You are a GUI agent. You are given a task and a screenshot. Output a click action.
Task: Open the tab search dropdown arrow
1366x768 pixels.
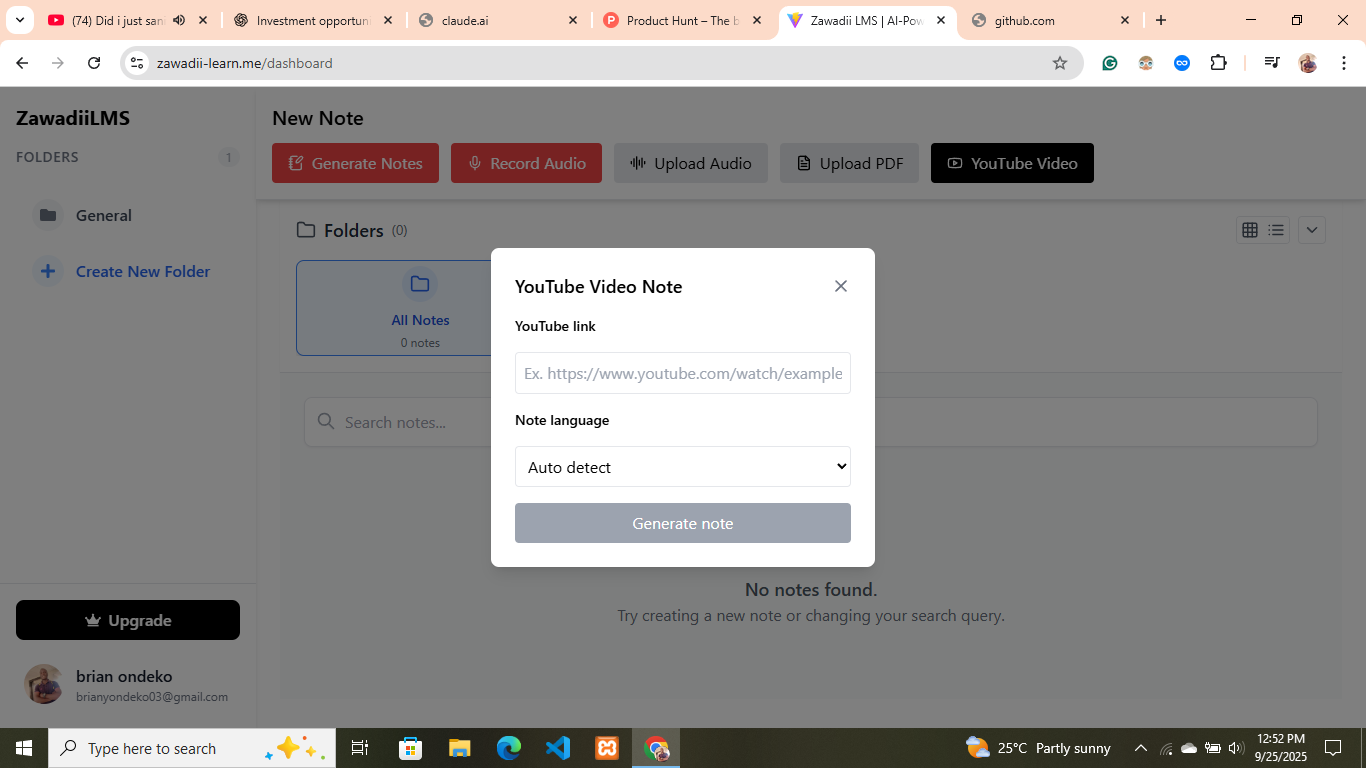pos(19,20)
